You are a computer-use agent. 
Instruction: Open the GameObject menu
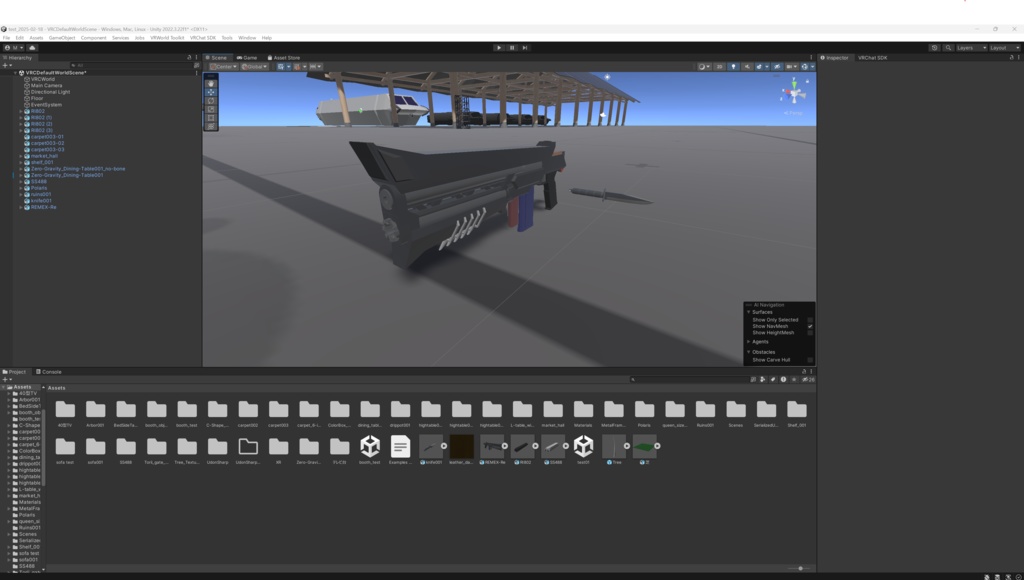coord(62,38)
